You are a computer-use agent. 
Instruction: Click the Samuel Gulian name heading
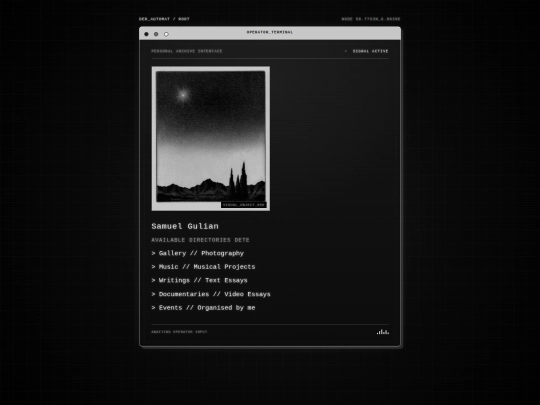(x=185, y=226)
